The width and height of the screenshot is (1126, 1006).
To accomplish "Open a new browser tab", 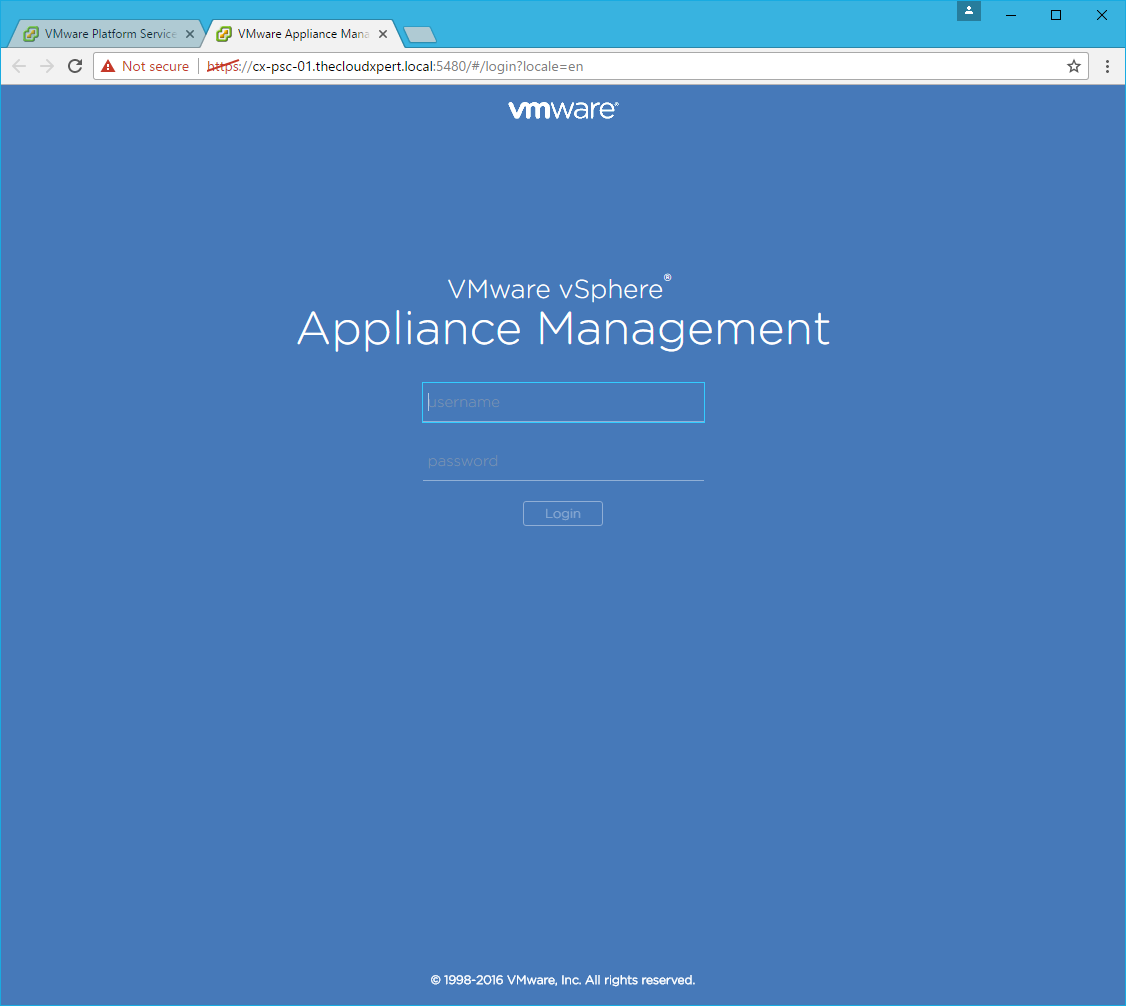I will (x=419, y=35).
